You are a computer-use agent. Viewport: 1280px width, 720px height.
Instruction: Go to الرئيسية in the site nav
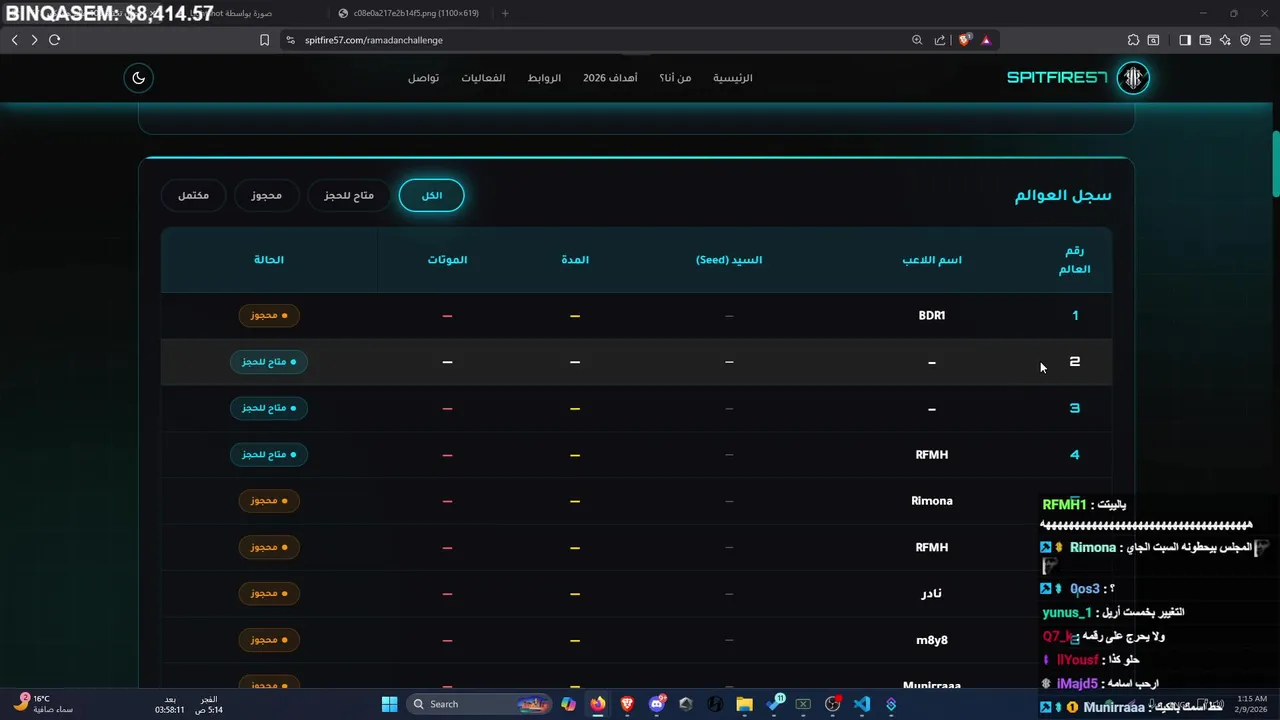(x=733, y=78)
